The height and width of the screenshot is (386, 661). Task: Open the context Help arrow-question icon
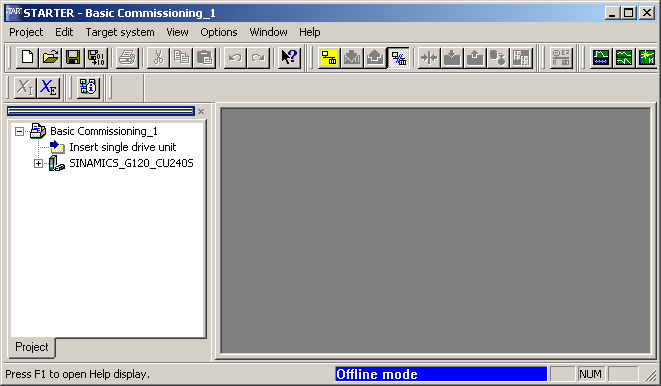tap(289, 57)
